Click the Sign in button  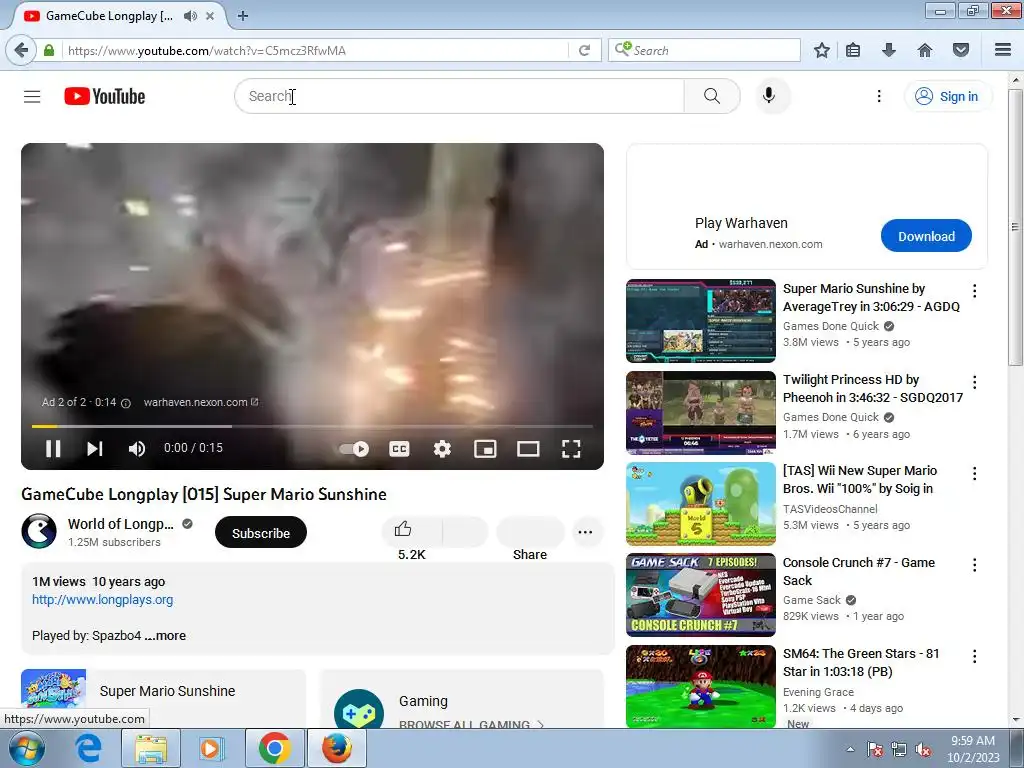click(948, 97)
